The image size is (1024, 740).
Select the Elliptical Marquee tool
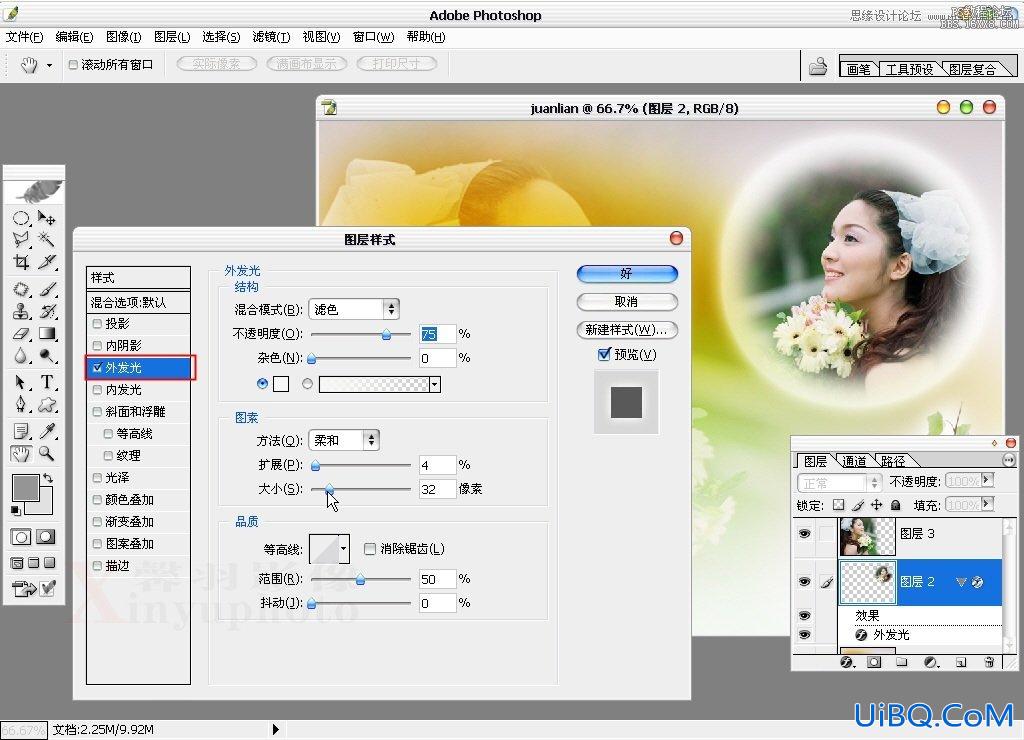point(21,218)
